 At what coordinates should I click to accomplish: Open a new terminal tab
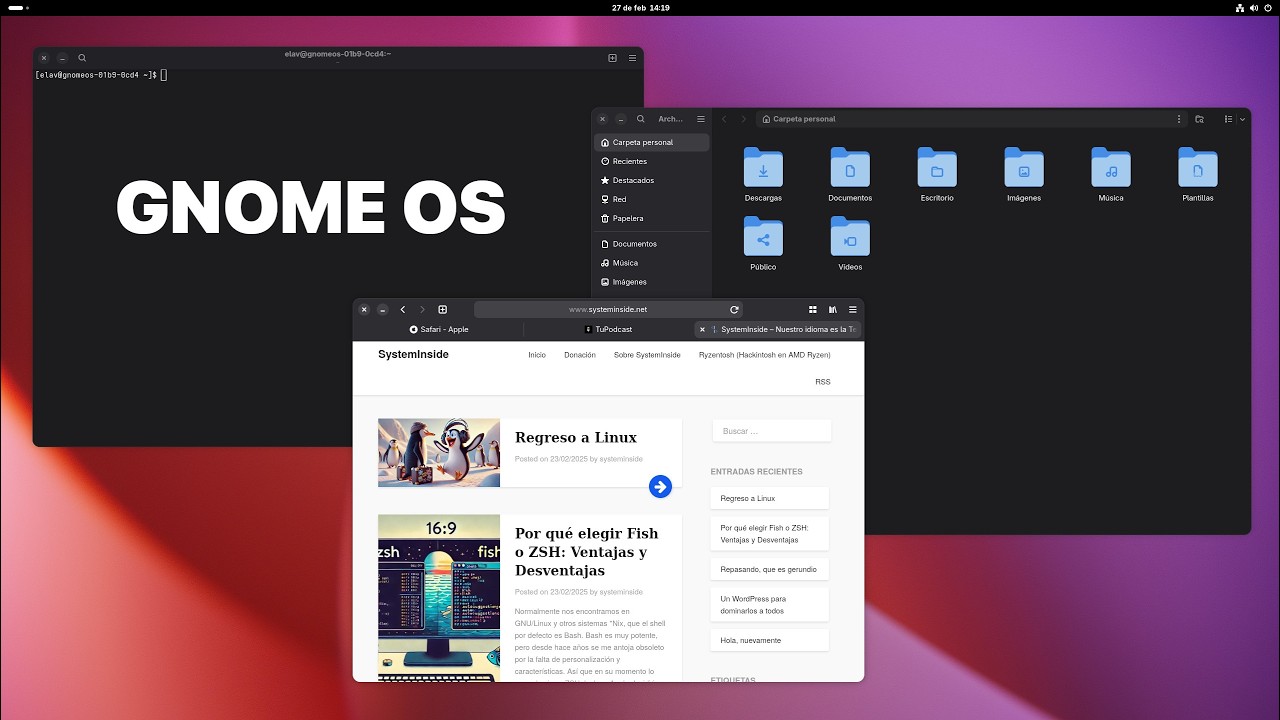(613, 58)
